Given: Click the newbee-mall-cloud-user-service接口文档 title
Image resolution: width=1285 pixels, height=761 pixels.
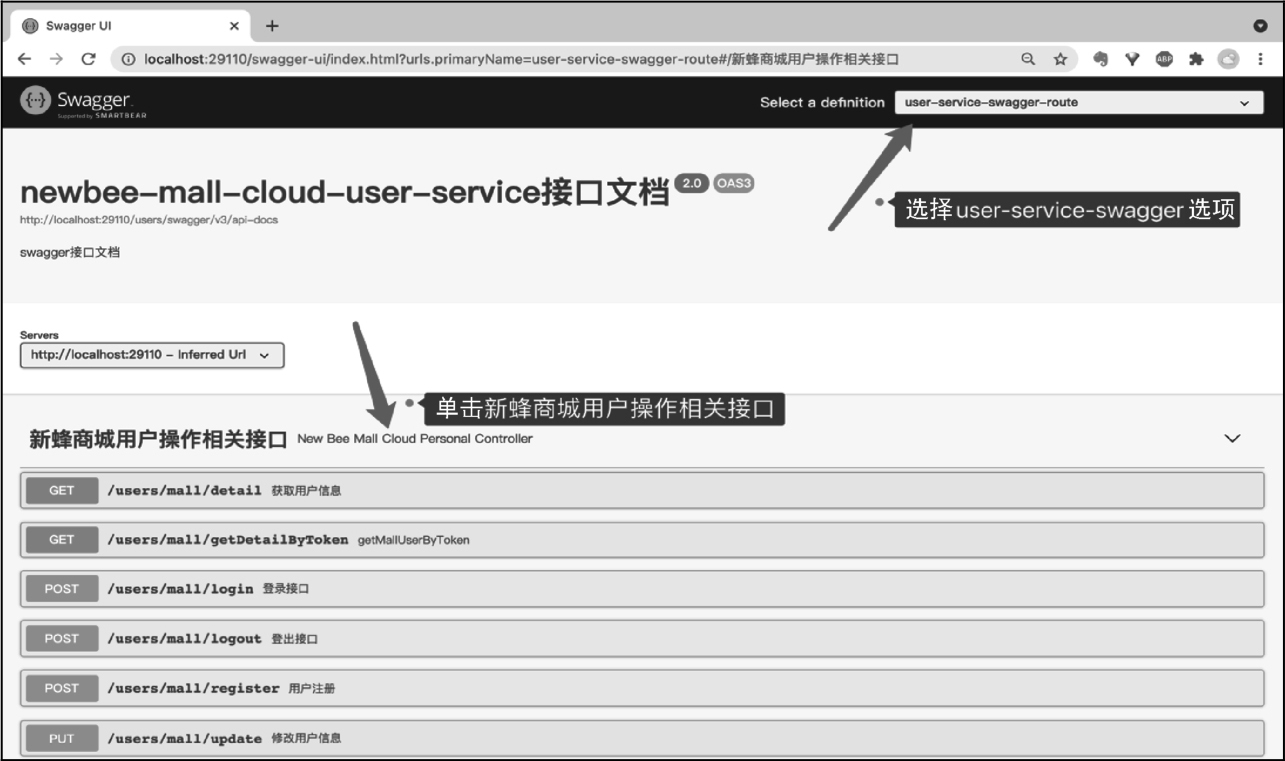Looking at the screenshot, I should (x=344, y=191).
